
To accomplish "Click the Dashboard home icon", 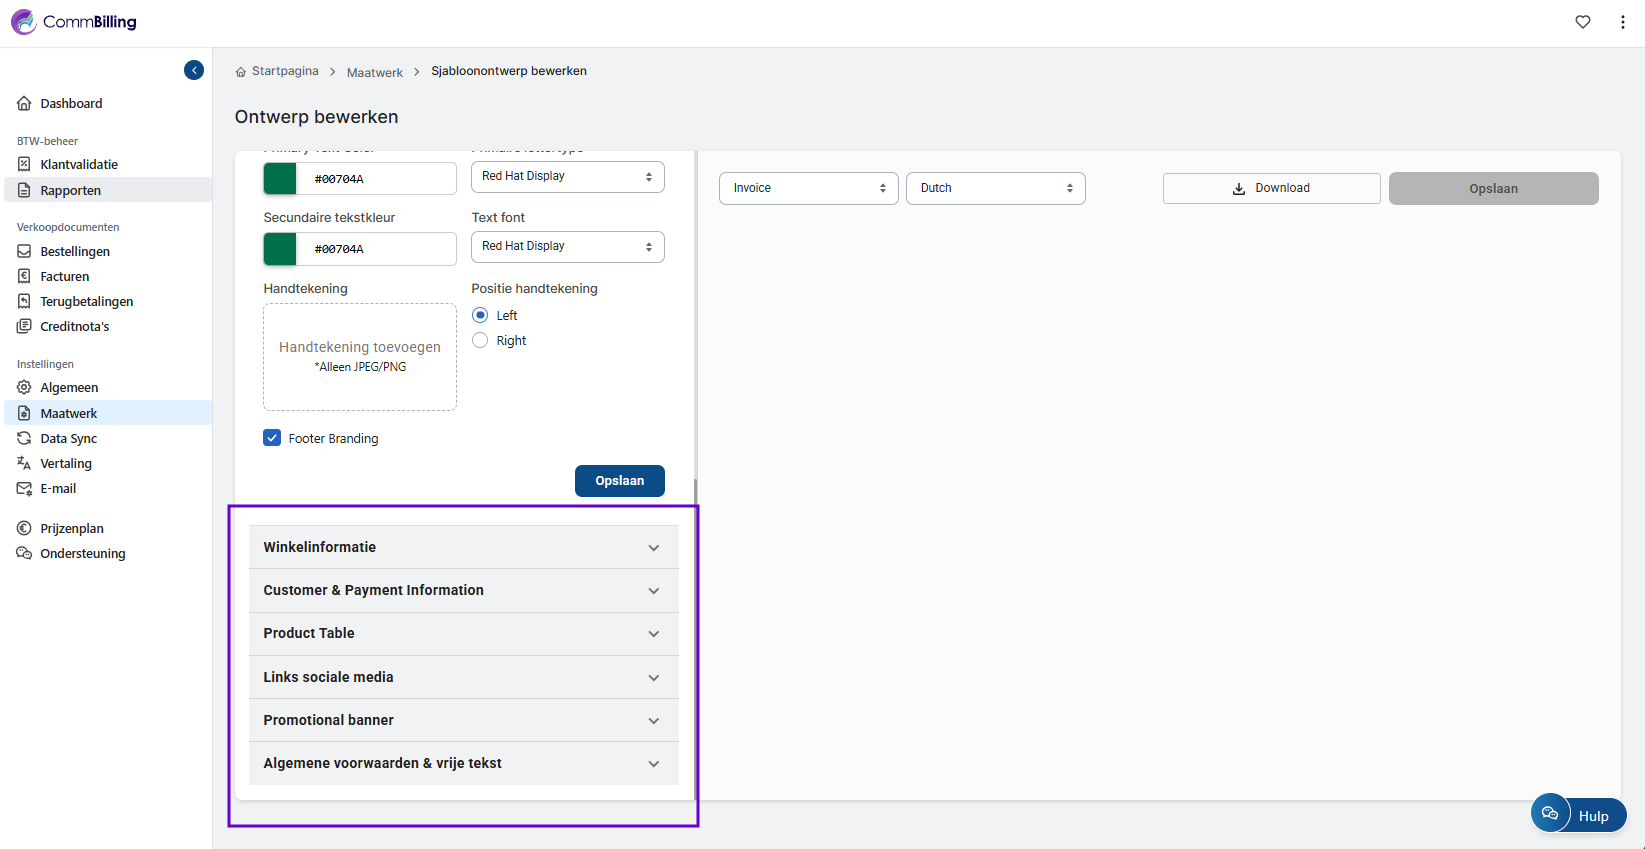I will click(24, 103).
